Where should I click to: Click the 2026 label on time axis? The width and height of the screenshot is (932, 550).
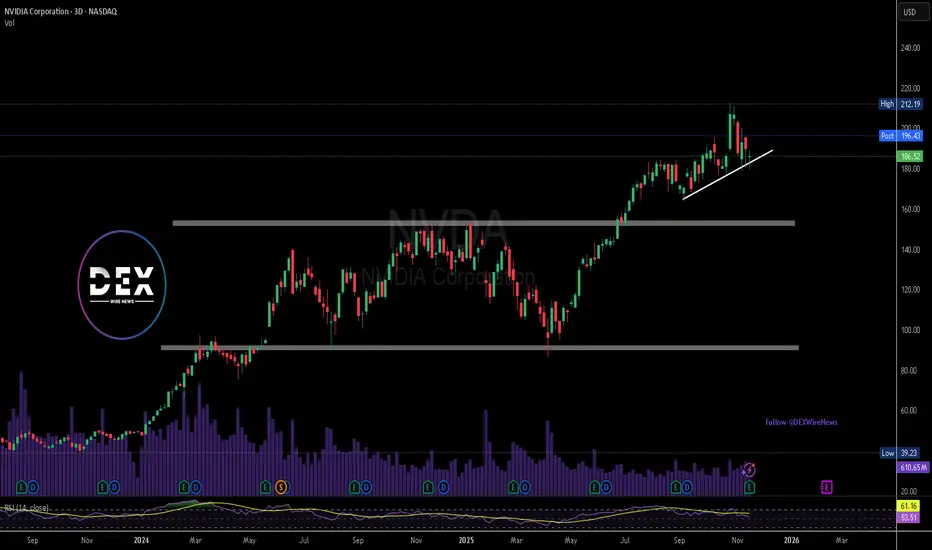coord(791,540)
